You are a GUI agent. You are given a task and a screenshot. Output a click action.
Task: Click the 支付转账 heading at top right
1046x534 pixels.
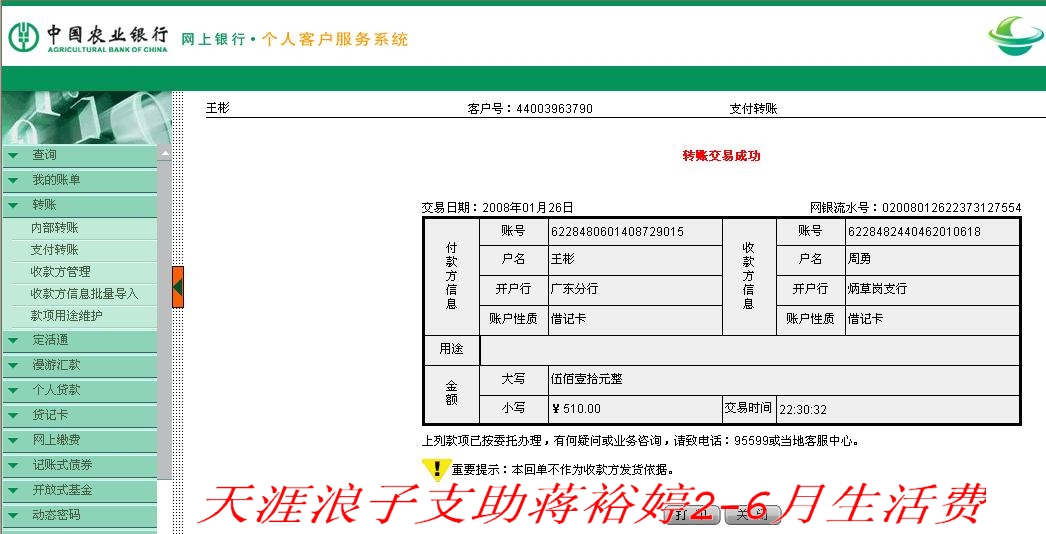[753, 109]
